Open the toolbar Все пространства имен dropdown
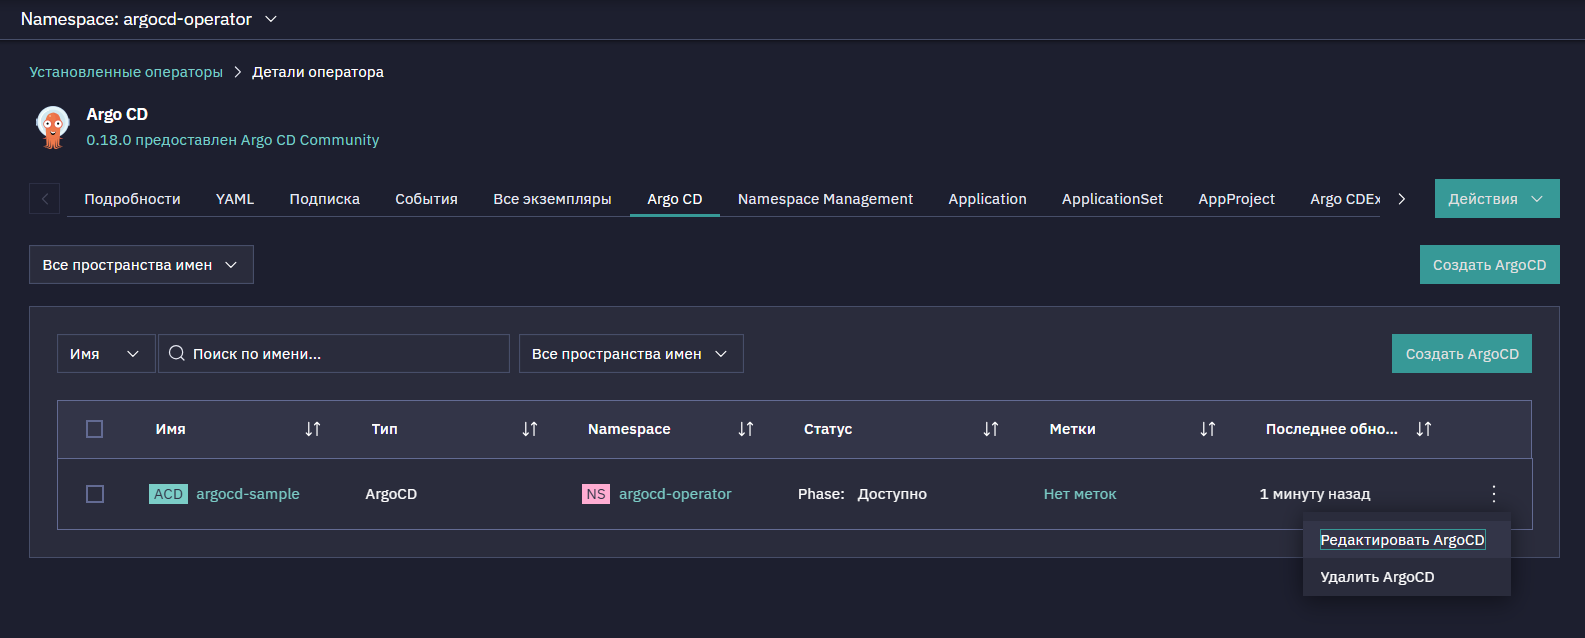The image size is (1585, 638). 631,354
